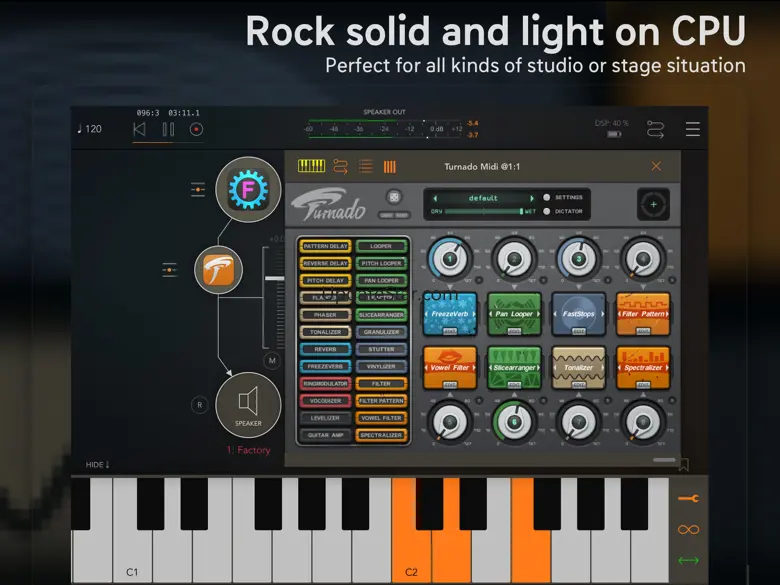Screen dimensions: 780x585
Task: Toggle the M mute button
Action: [272, 361]
